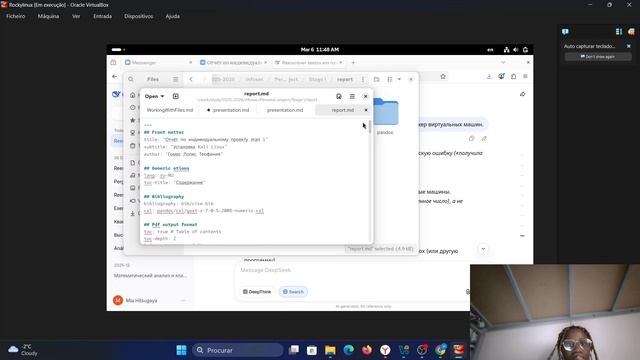Open GNOME system status menu icons
Image resolution: width=640 pixels, height=360 pixels.
[x=516, y=49]
